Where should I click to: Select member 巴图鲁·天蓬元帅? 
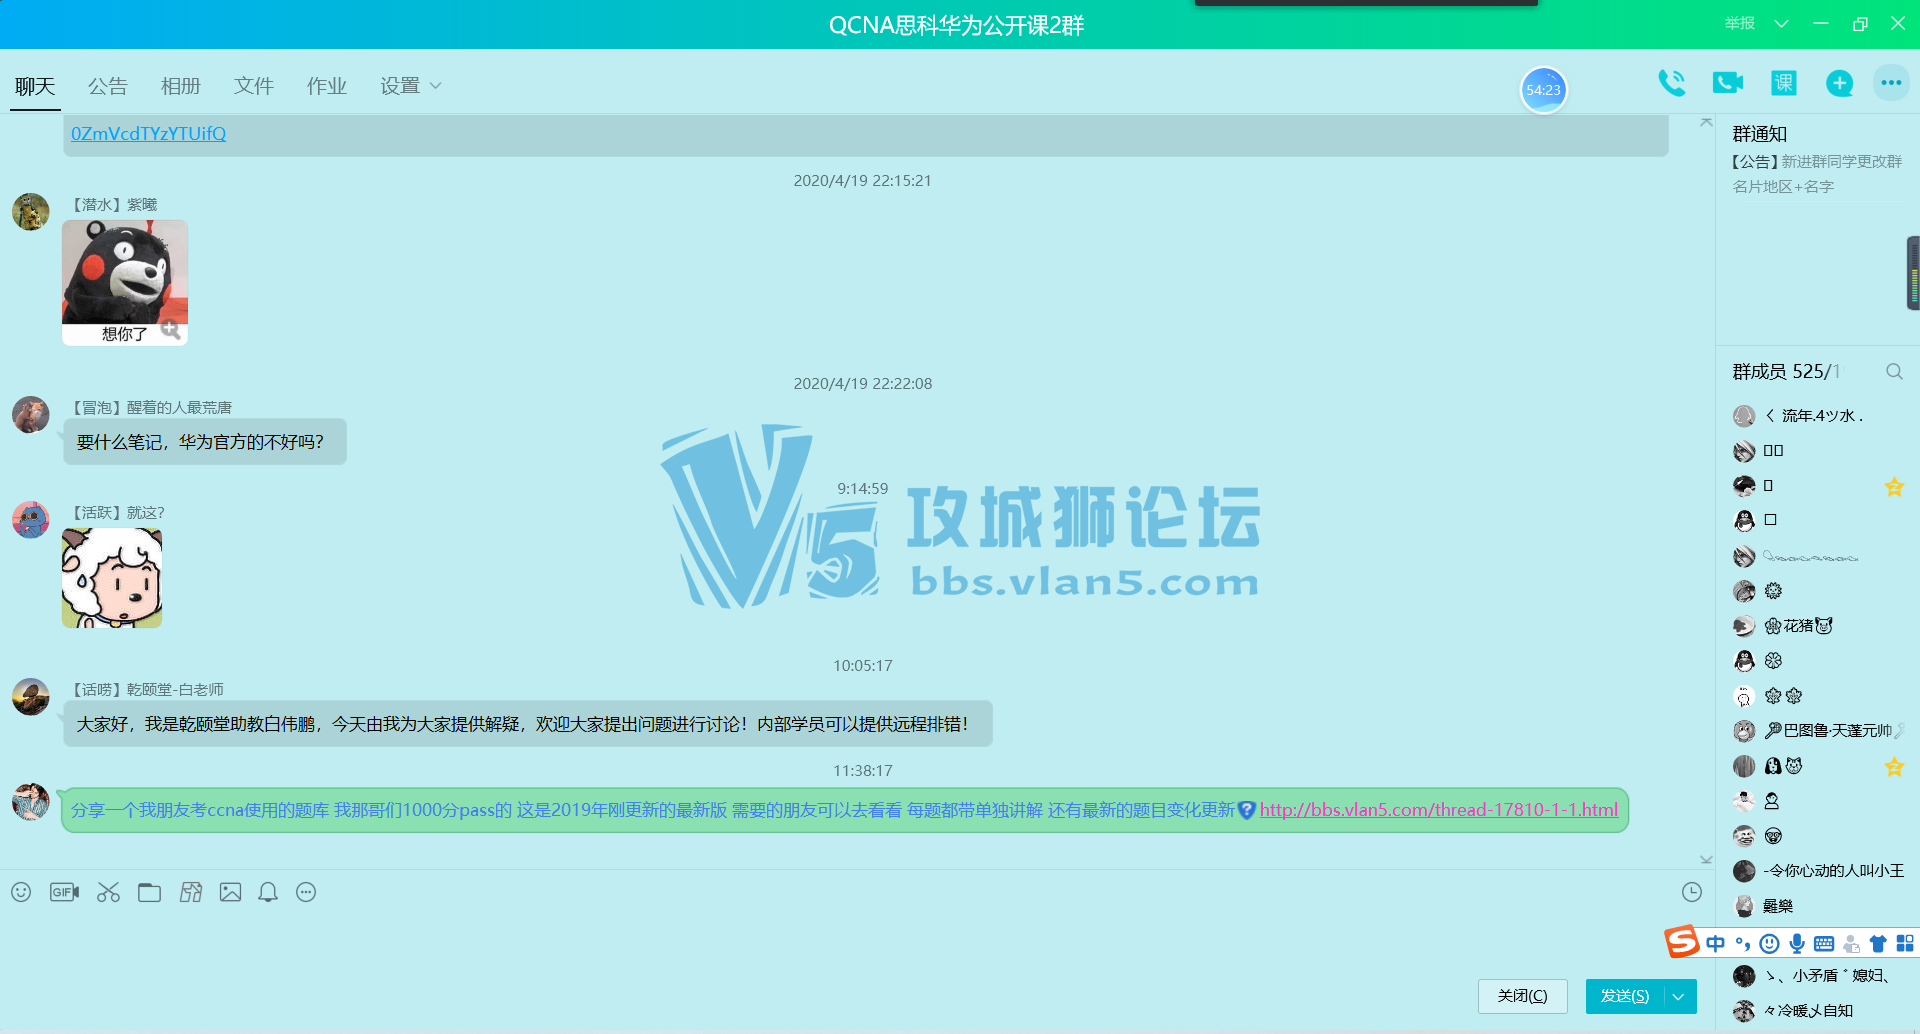[1816, 731]
